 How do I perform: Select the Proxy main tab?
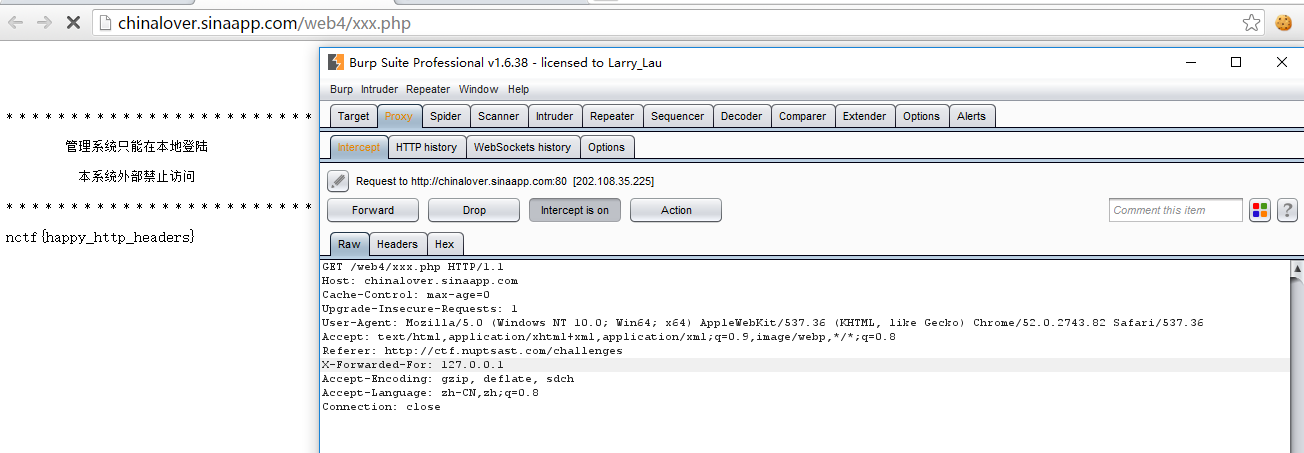[399, 116]
